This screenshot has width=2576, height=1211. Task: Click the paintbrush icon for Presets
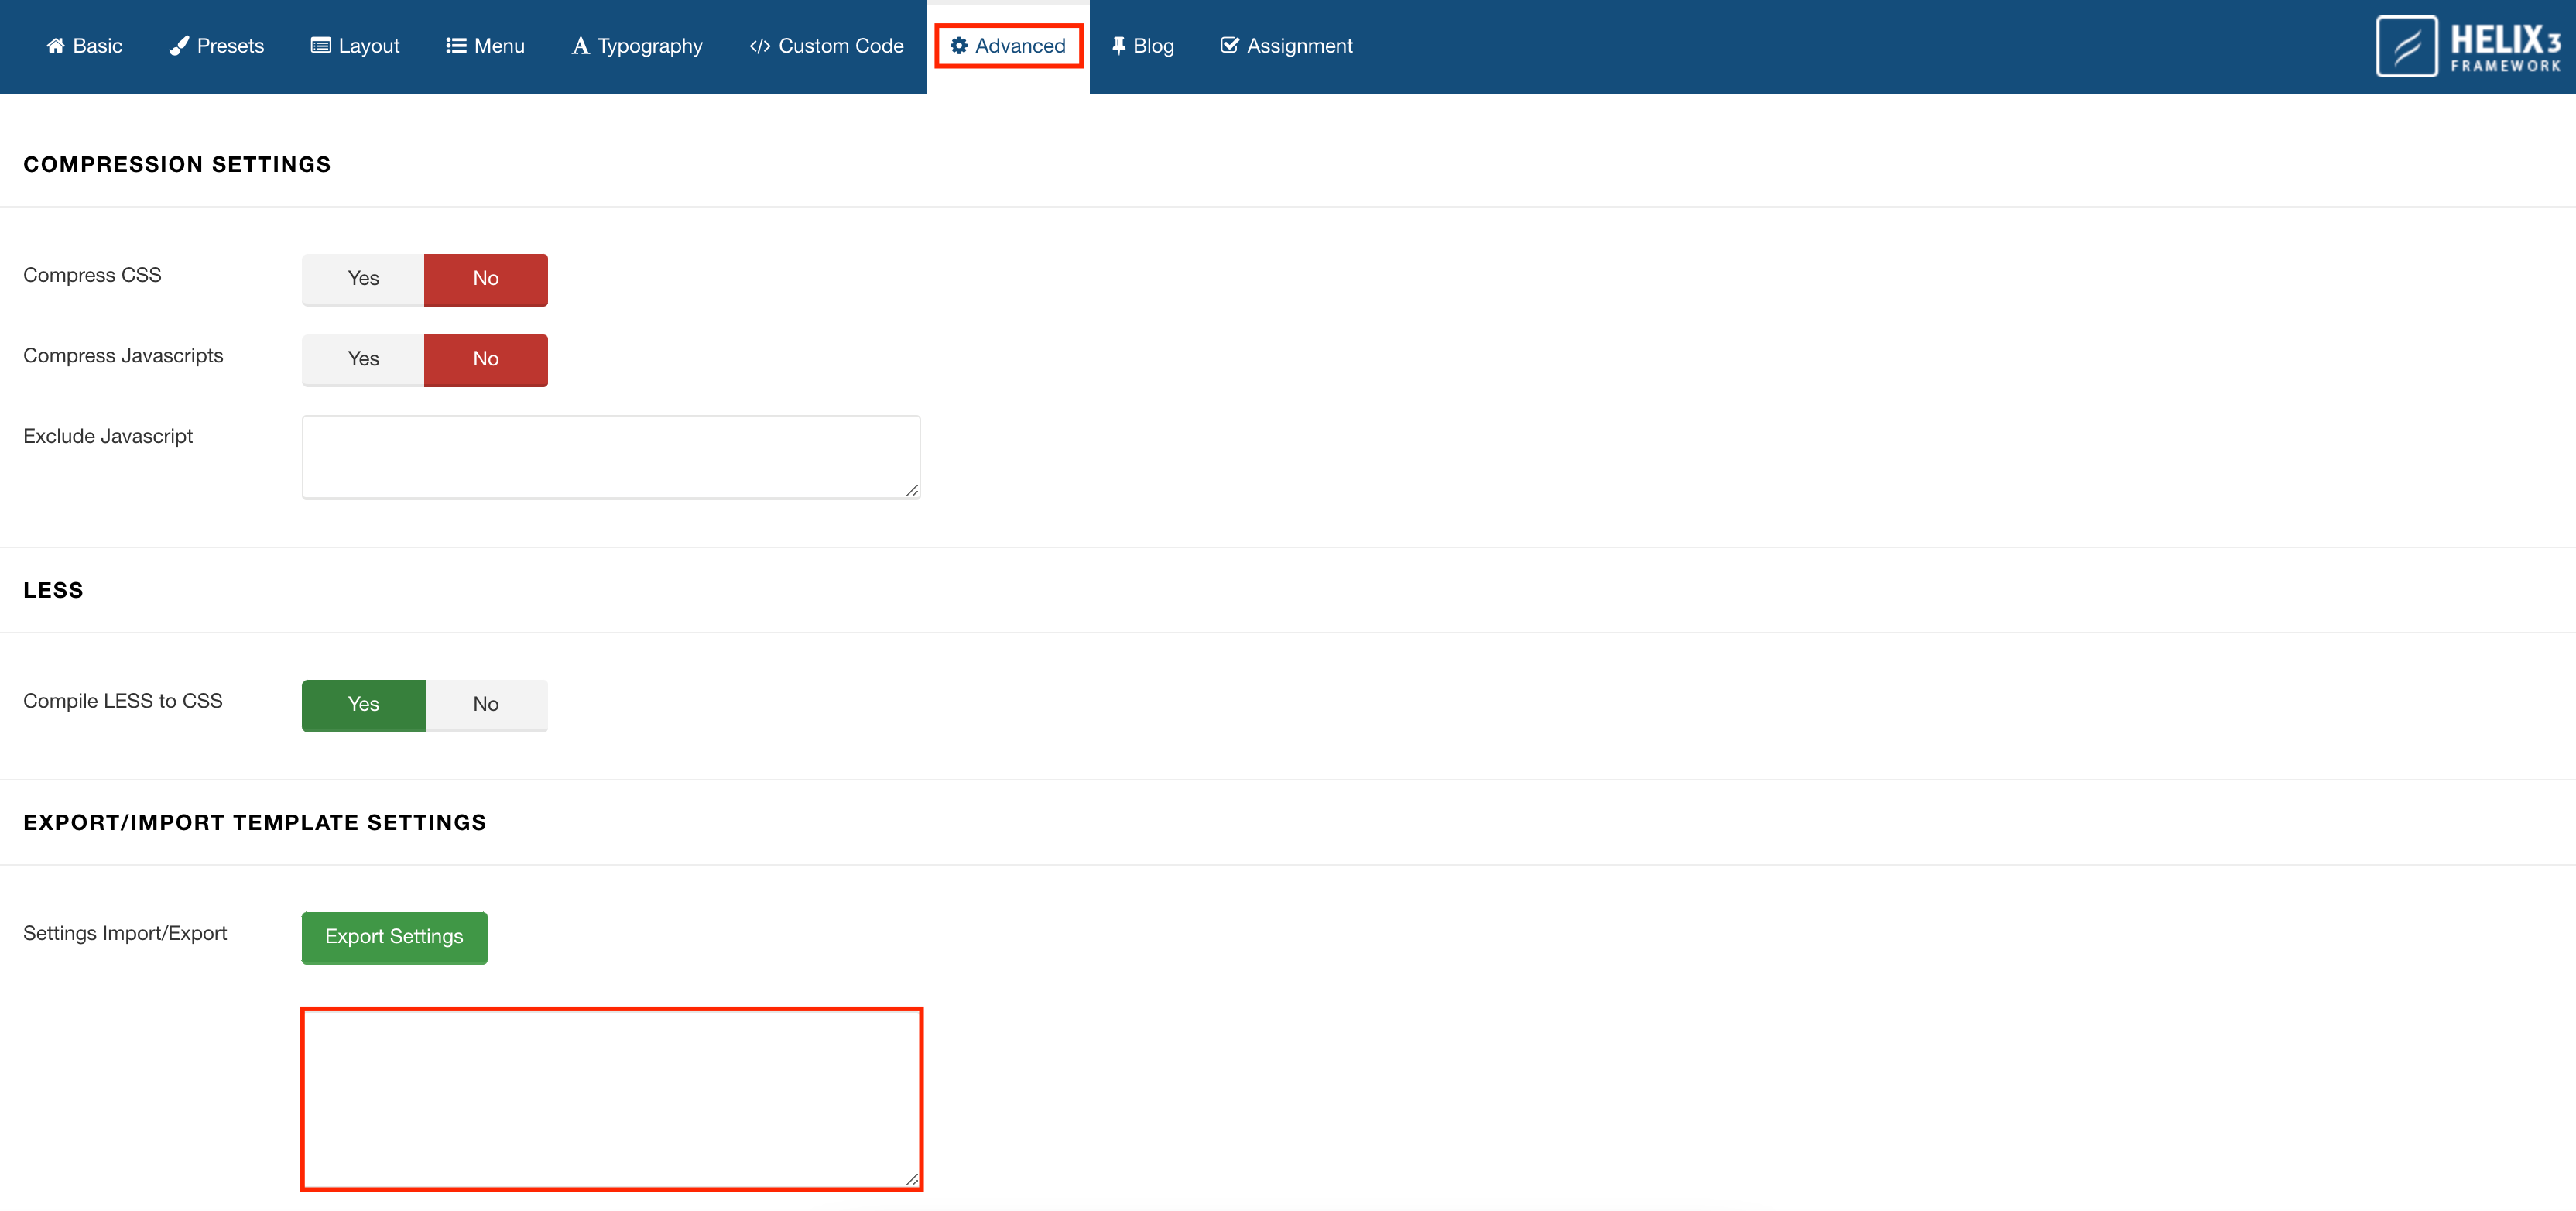(x=179, y=46)
